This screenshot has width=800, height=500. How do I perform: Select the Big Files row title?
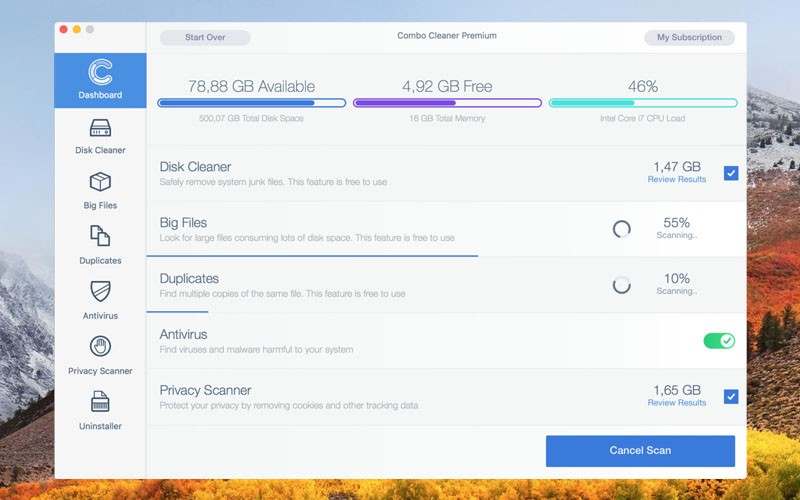183,223
